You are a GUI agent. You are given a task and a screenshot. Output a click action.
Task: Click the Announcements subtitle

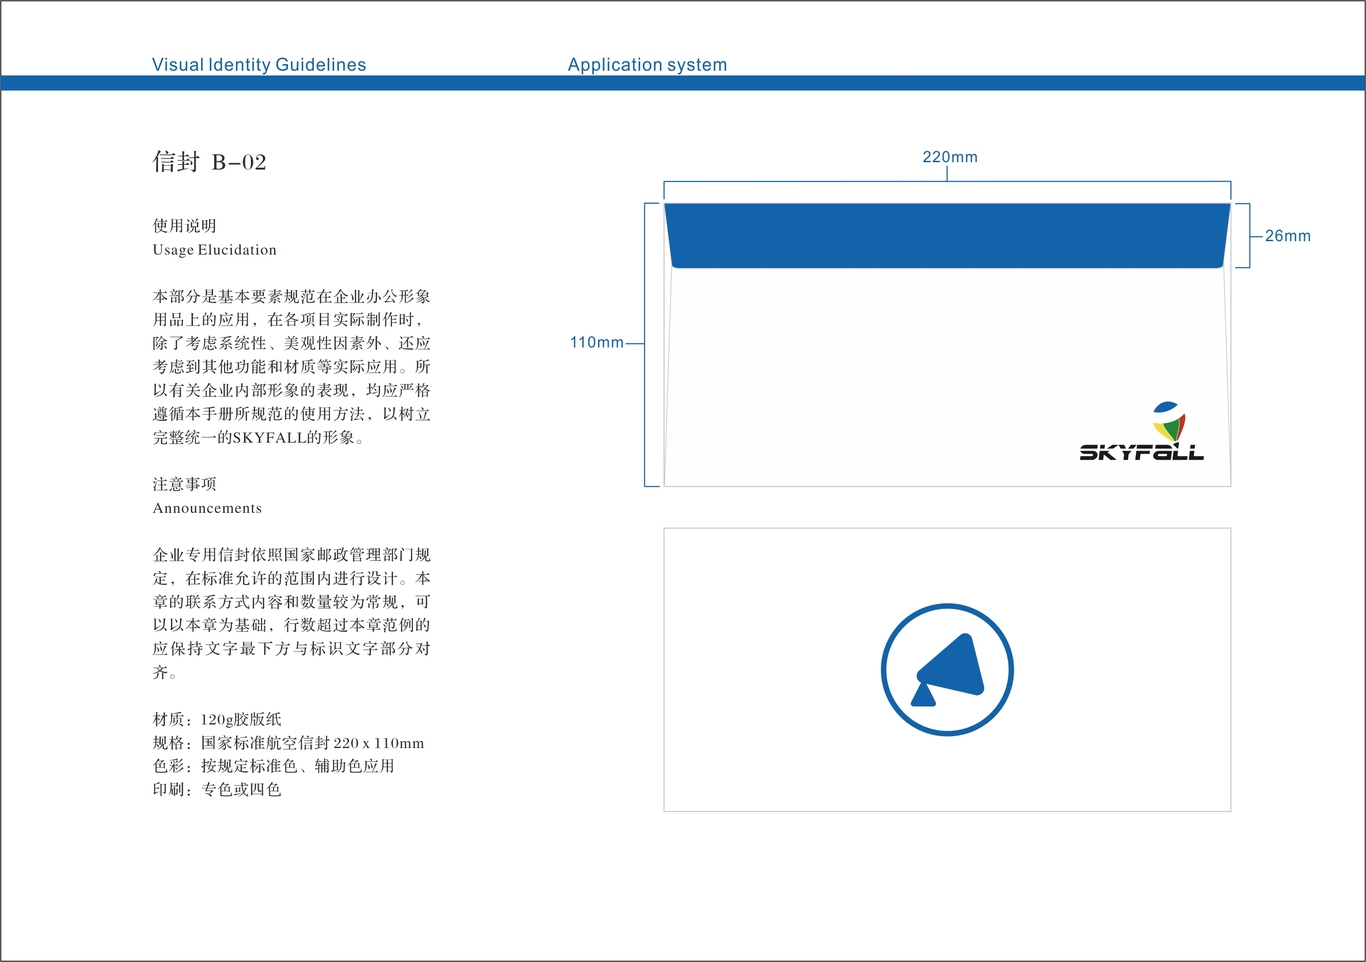coord(207,508)
